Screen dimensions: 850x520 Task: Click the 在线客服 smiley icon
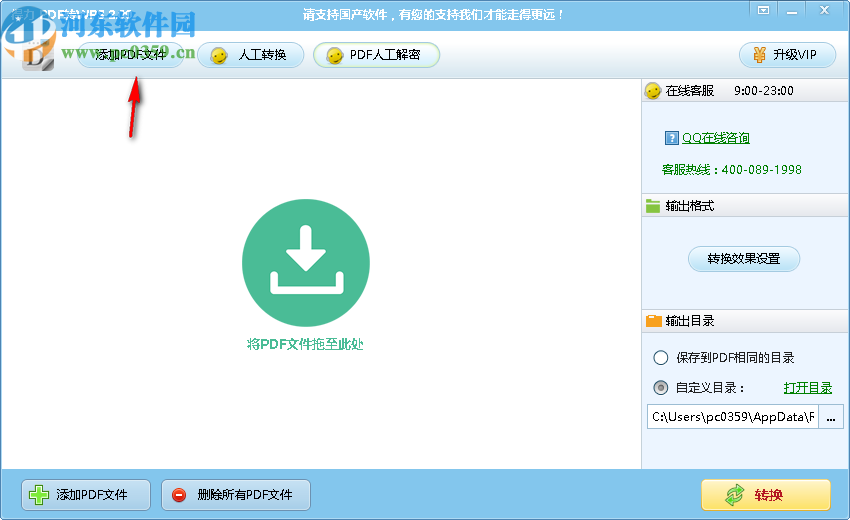(x=653, y=91)
